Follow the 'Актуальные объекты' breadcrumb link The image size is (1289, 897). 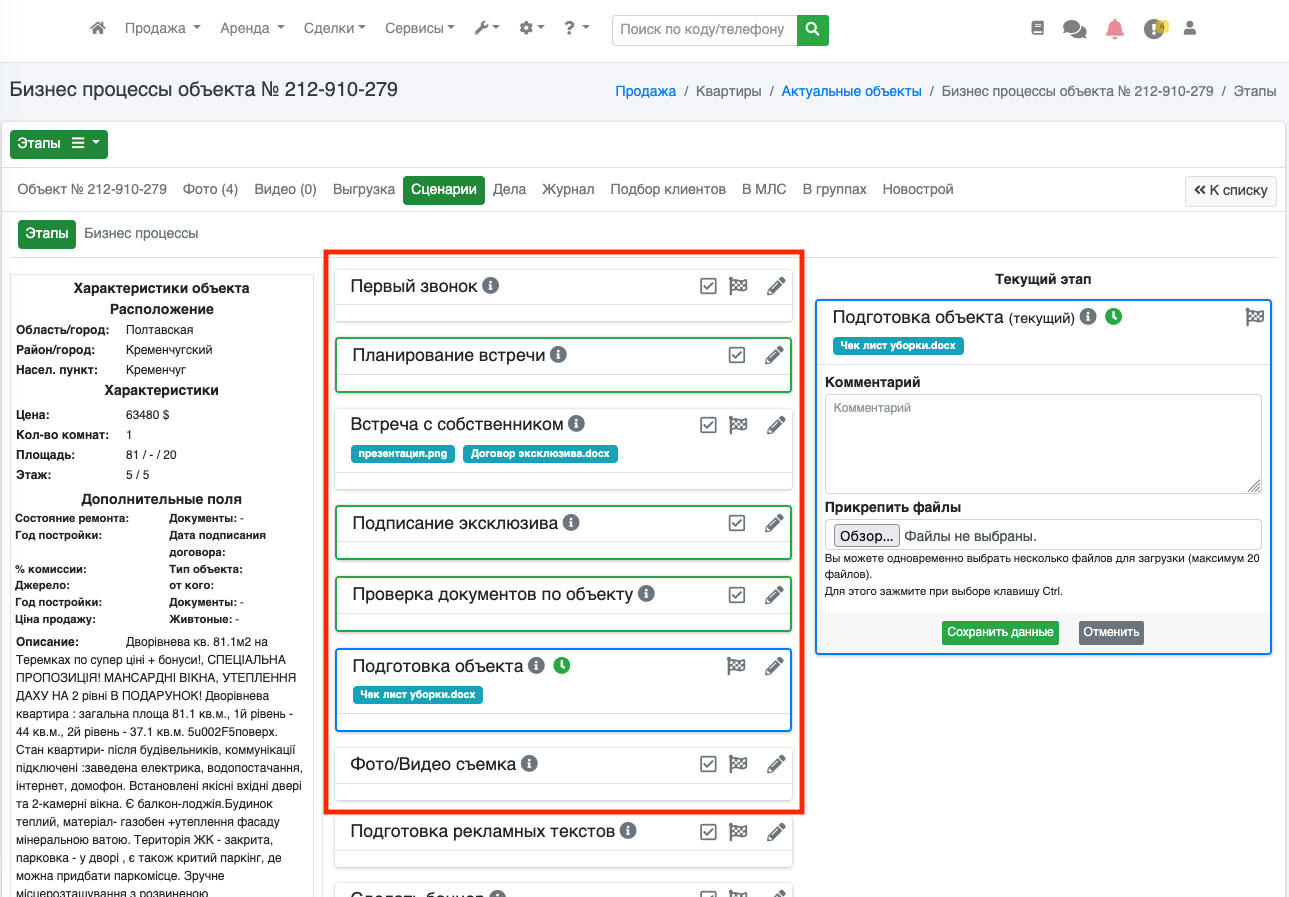(x=851, y=91)
